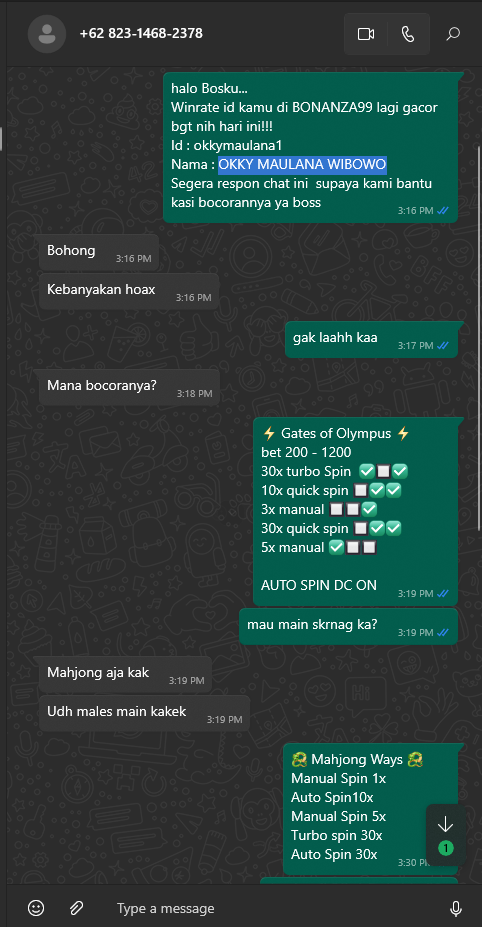Open search in chat
The width and height of the screenshot is (482, 927).
pyautogui.click(x=452, y=34)
